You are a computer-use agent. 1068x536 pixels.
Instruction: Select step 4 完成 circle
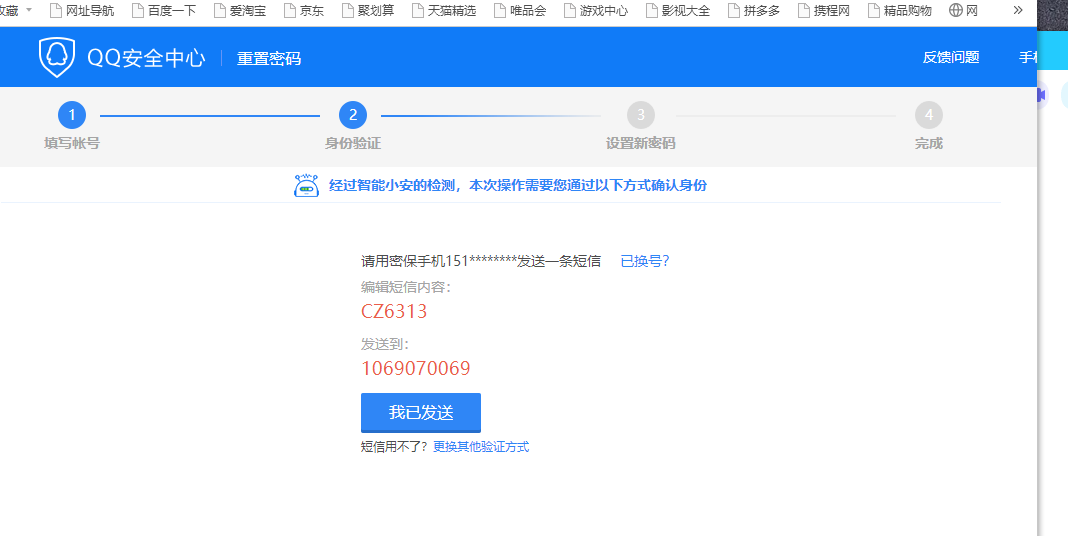(x=928, y=115)
